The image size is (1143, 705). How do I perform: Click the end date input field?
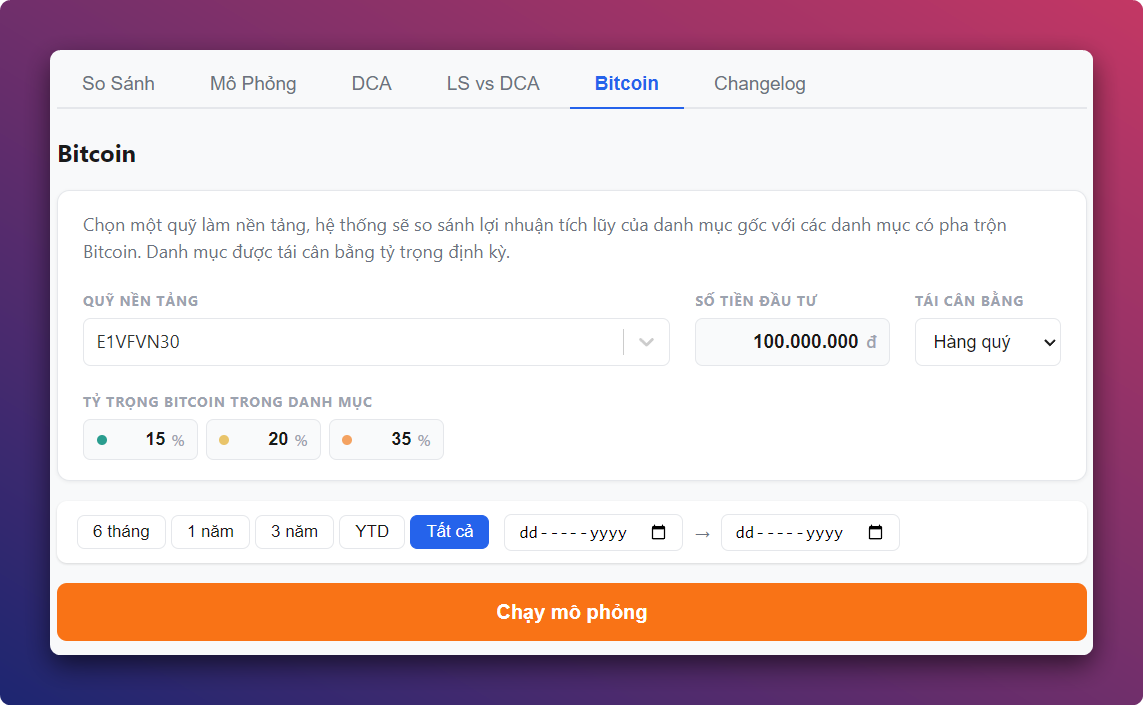click(x=810, y=532)
